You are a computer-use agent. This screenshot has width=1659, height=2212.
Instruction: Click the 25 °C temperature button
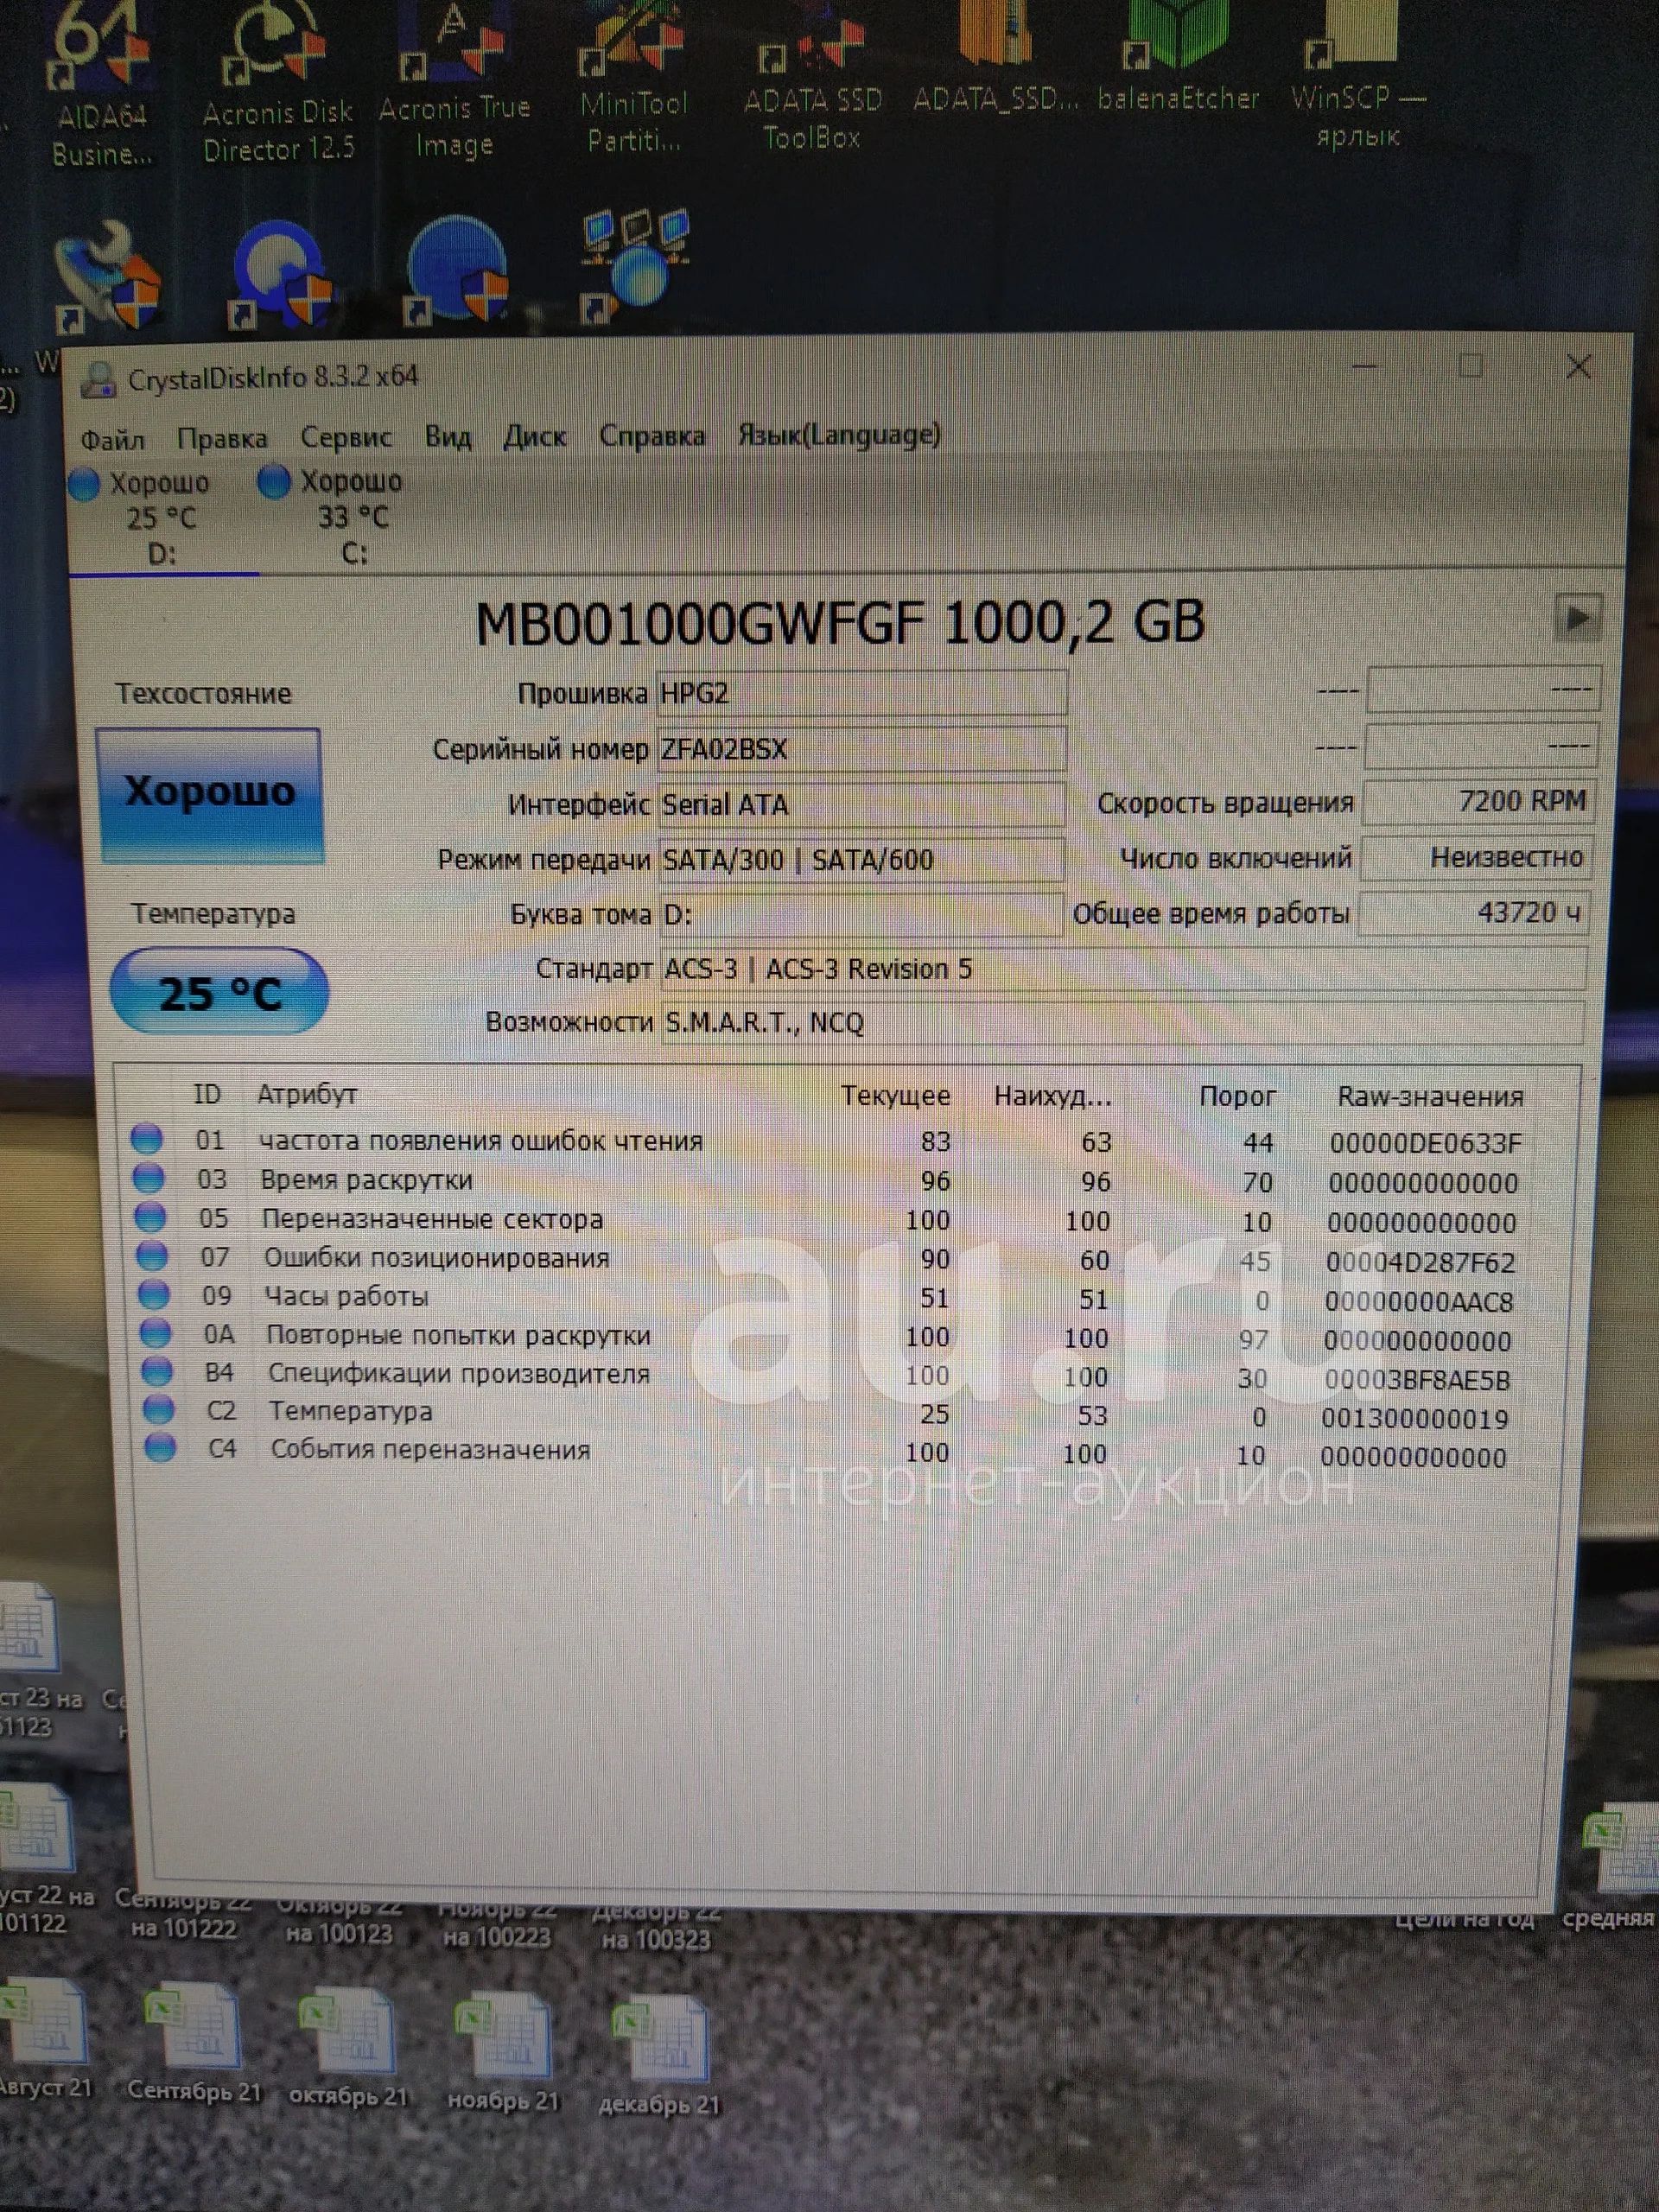click(x=219, y=991)
